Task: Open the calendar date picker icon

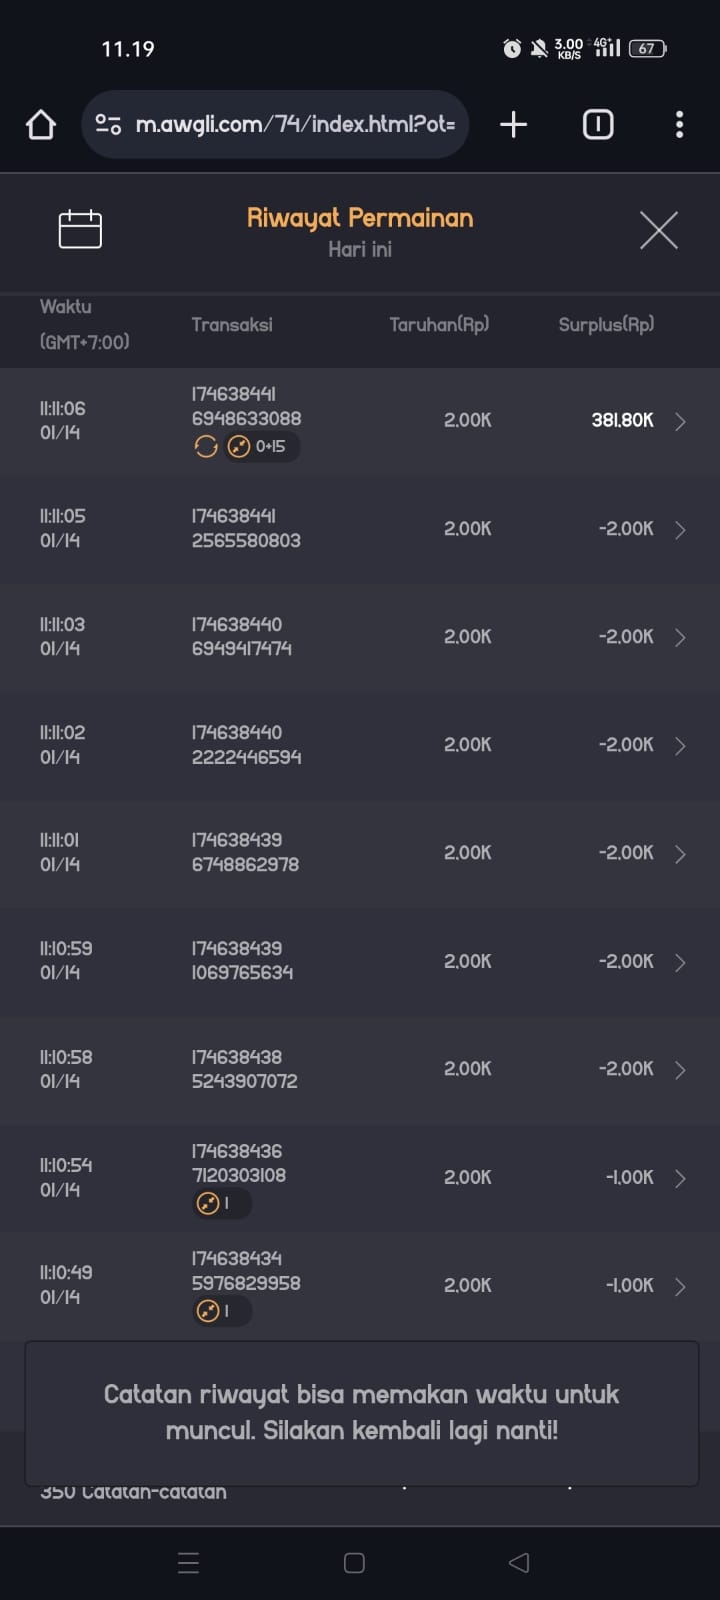Action: tap(80, 229)
